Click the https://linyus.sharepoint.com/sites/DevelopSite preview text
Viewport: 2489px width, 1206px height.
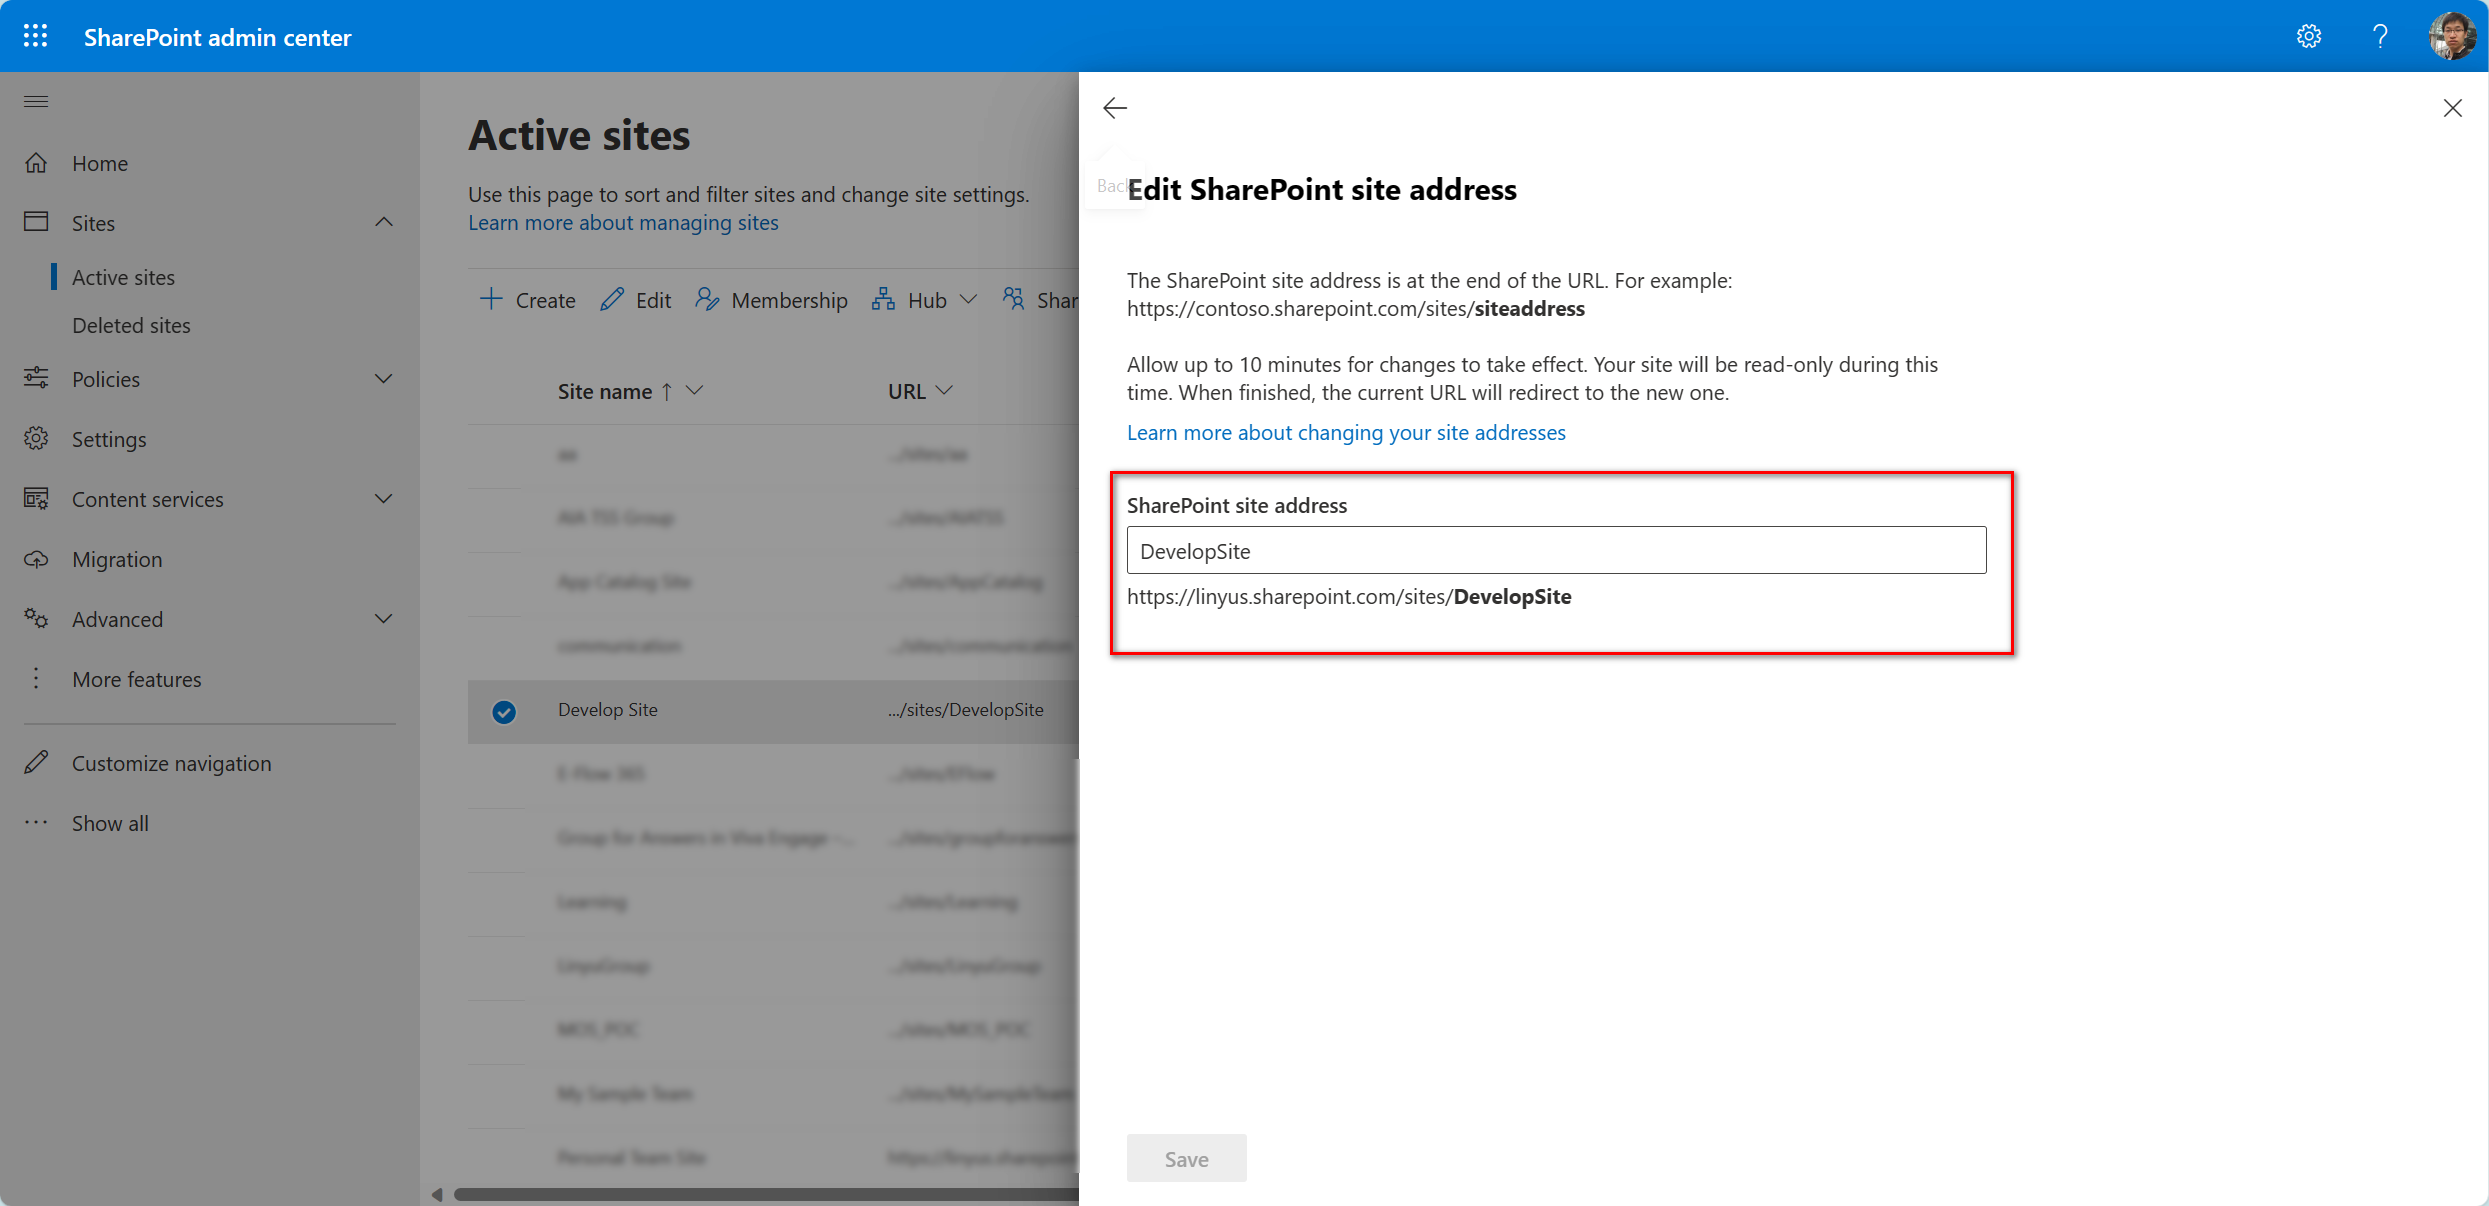(1349, 596)
